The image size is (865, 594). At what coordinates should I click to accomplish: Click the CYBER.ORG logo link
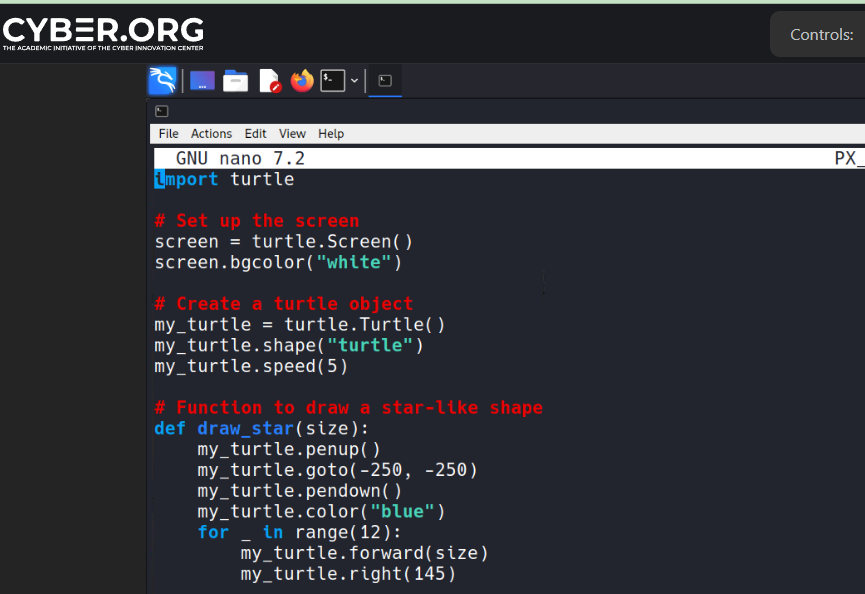pos(103,33)
